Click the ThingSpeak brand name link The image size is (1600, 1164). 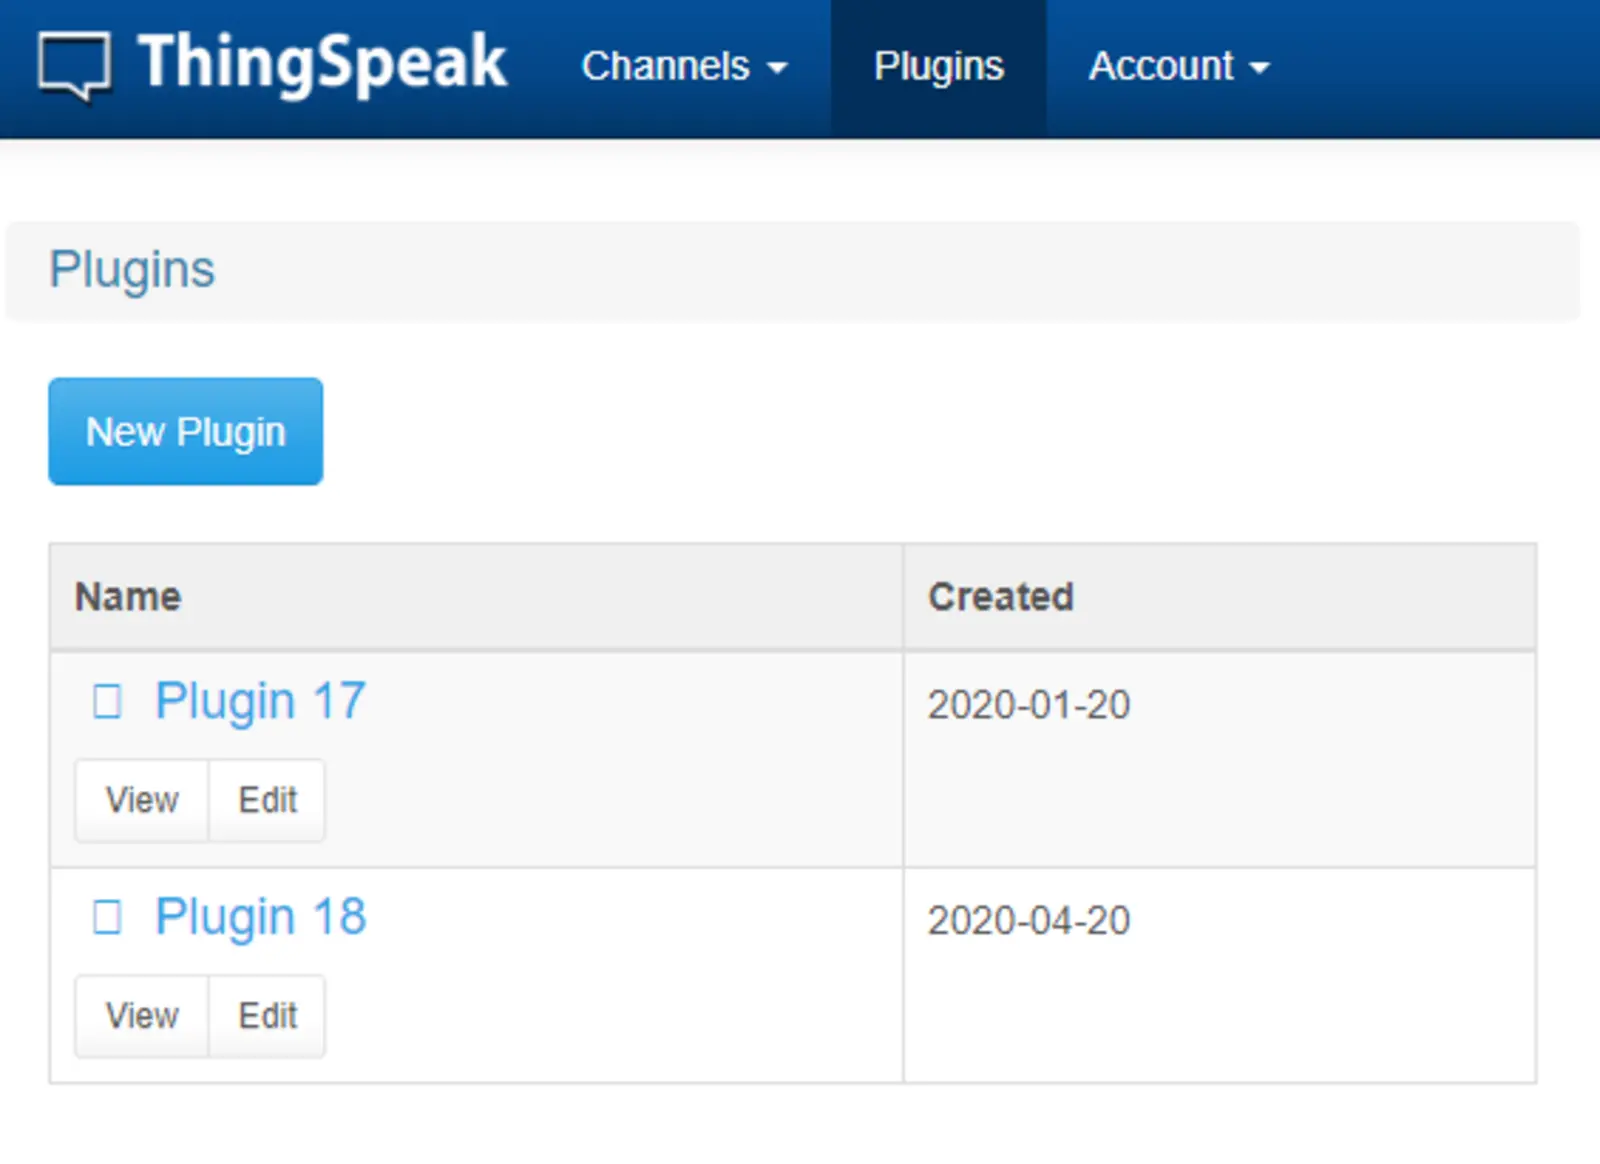tap(322, 64)
